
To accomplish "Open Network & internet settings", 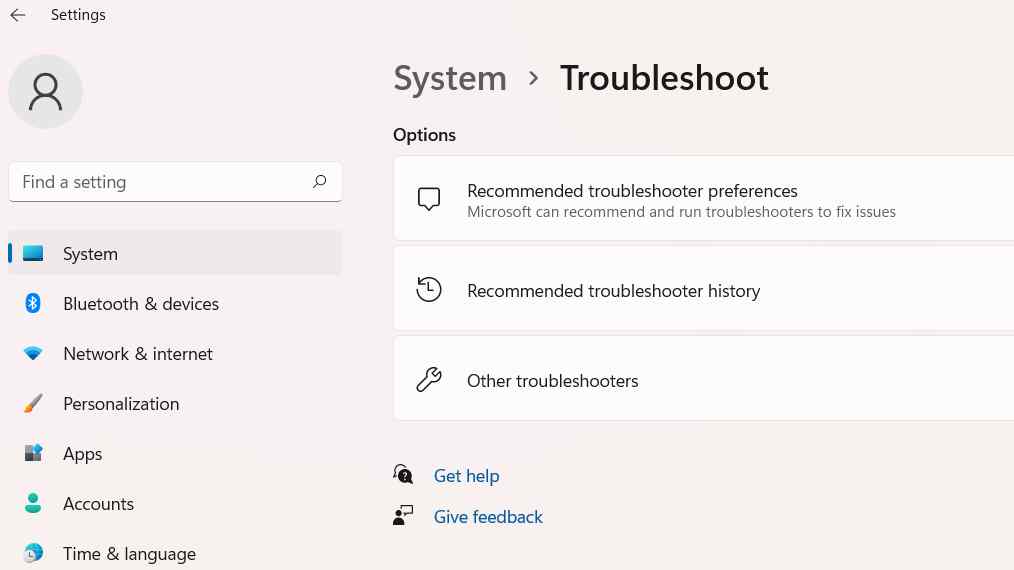I will pos(175,353).
